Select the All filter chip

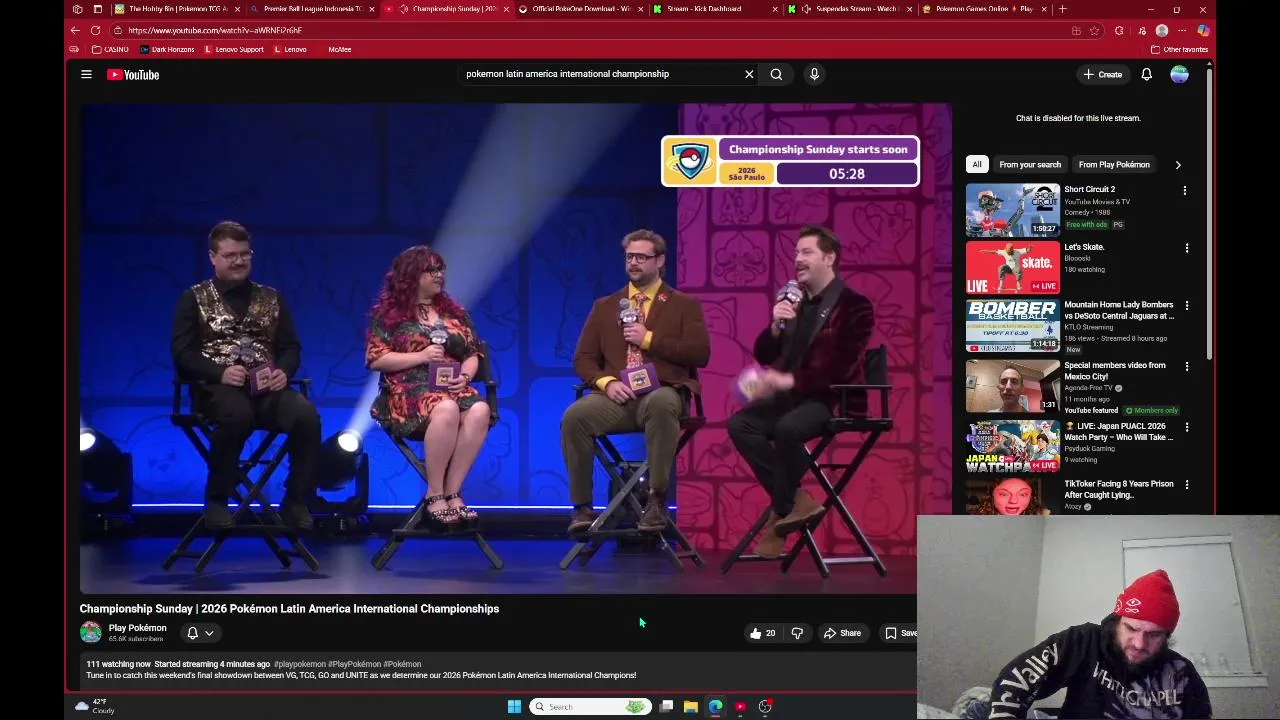tap(977, 164)
